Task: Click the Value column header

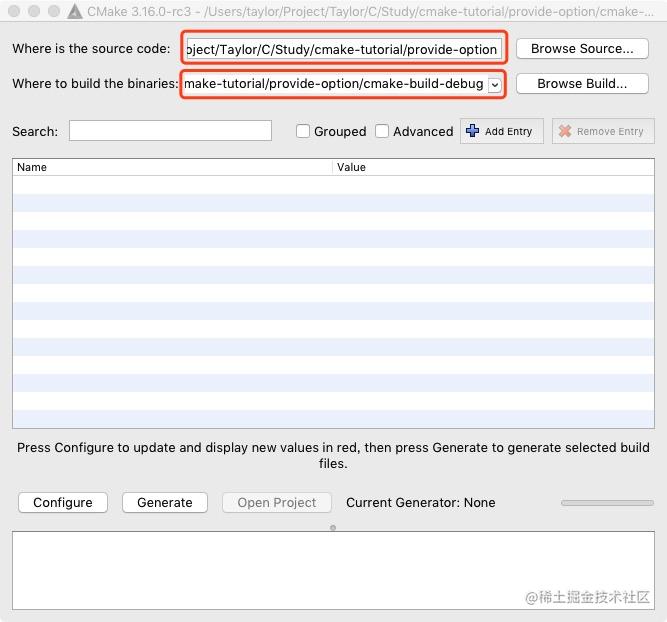Action: (493, 167)
